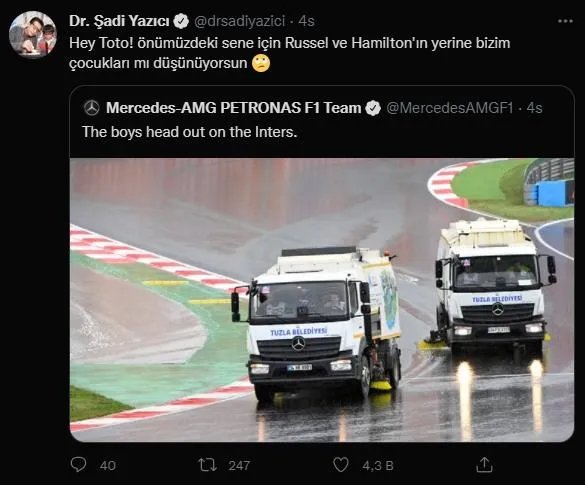Click the retweet count 247

tap(239, 466)
